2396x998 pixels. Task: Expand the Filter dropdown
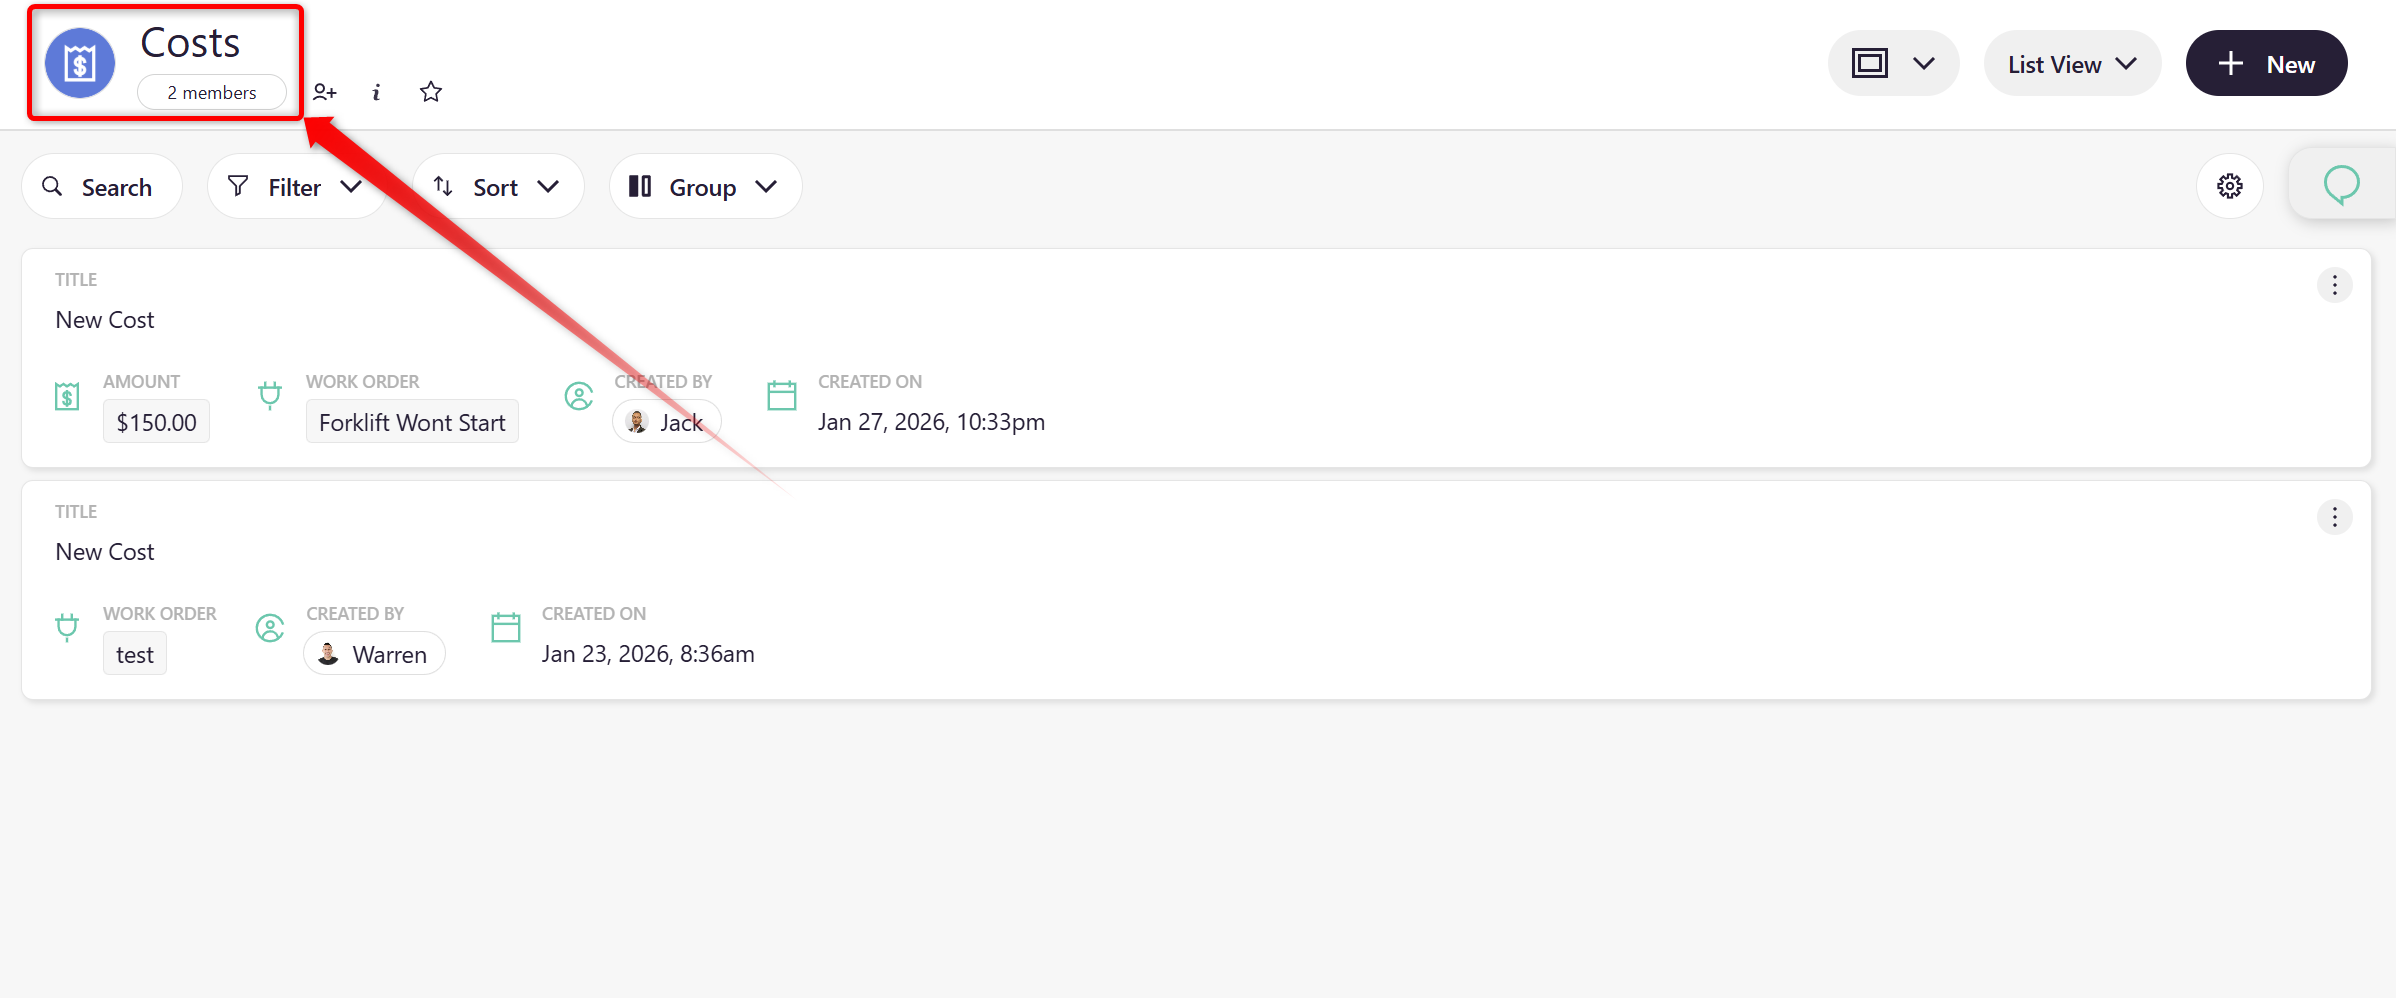[x=296, y=187]
